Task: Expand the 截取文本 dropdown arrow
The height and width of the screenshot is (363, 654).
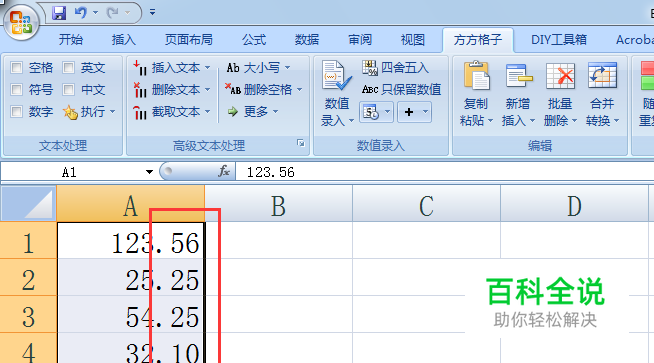Action: [207, 111]
